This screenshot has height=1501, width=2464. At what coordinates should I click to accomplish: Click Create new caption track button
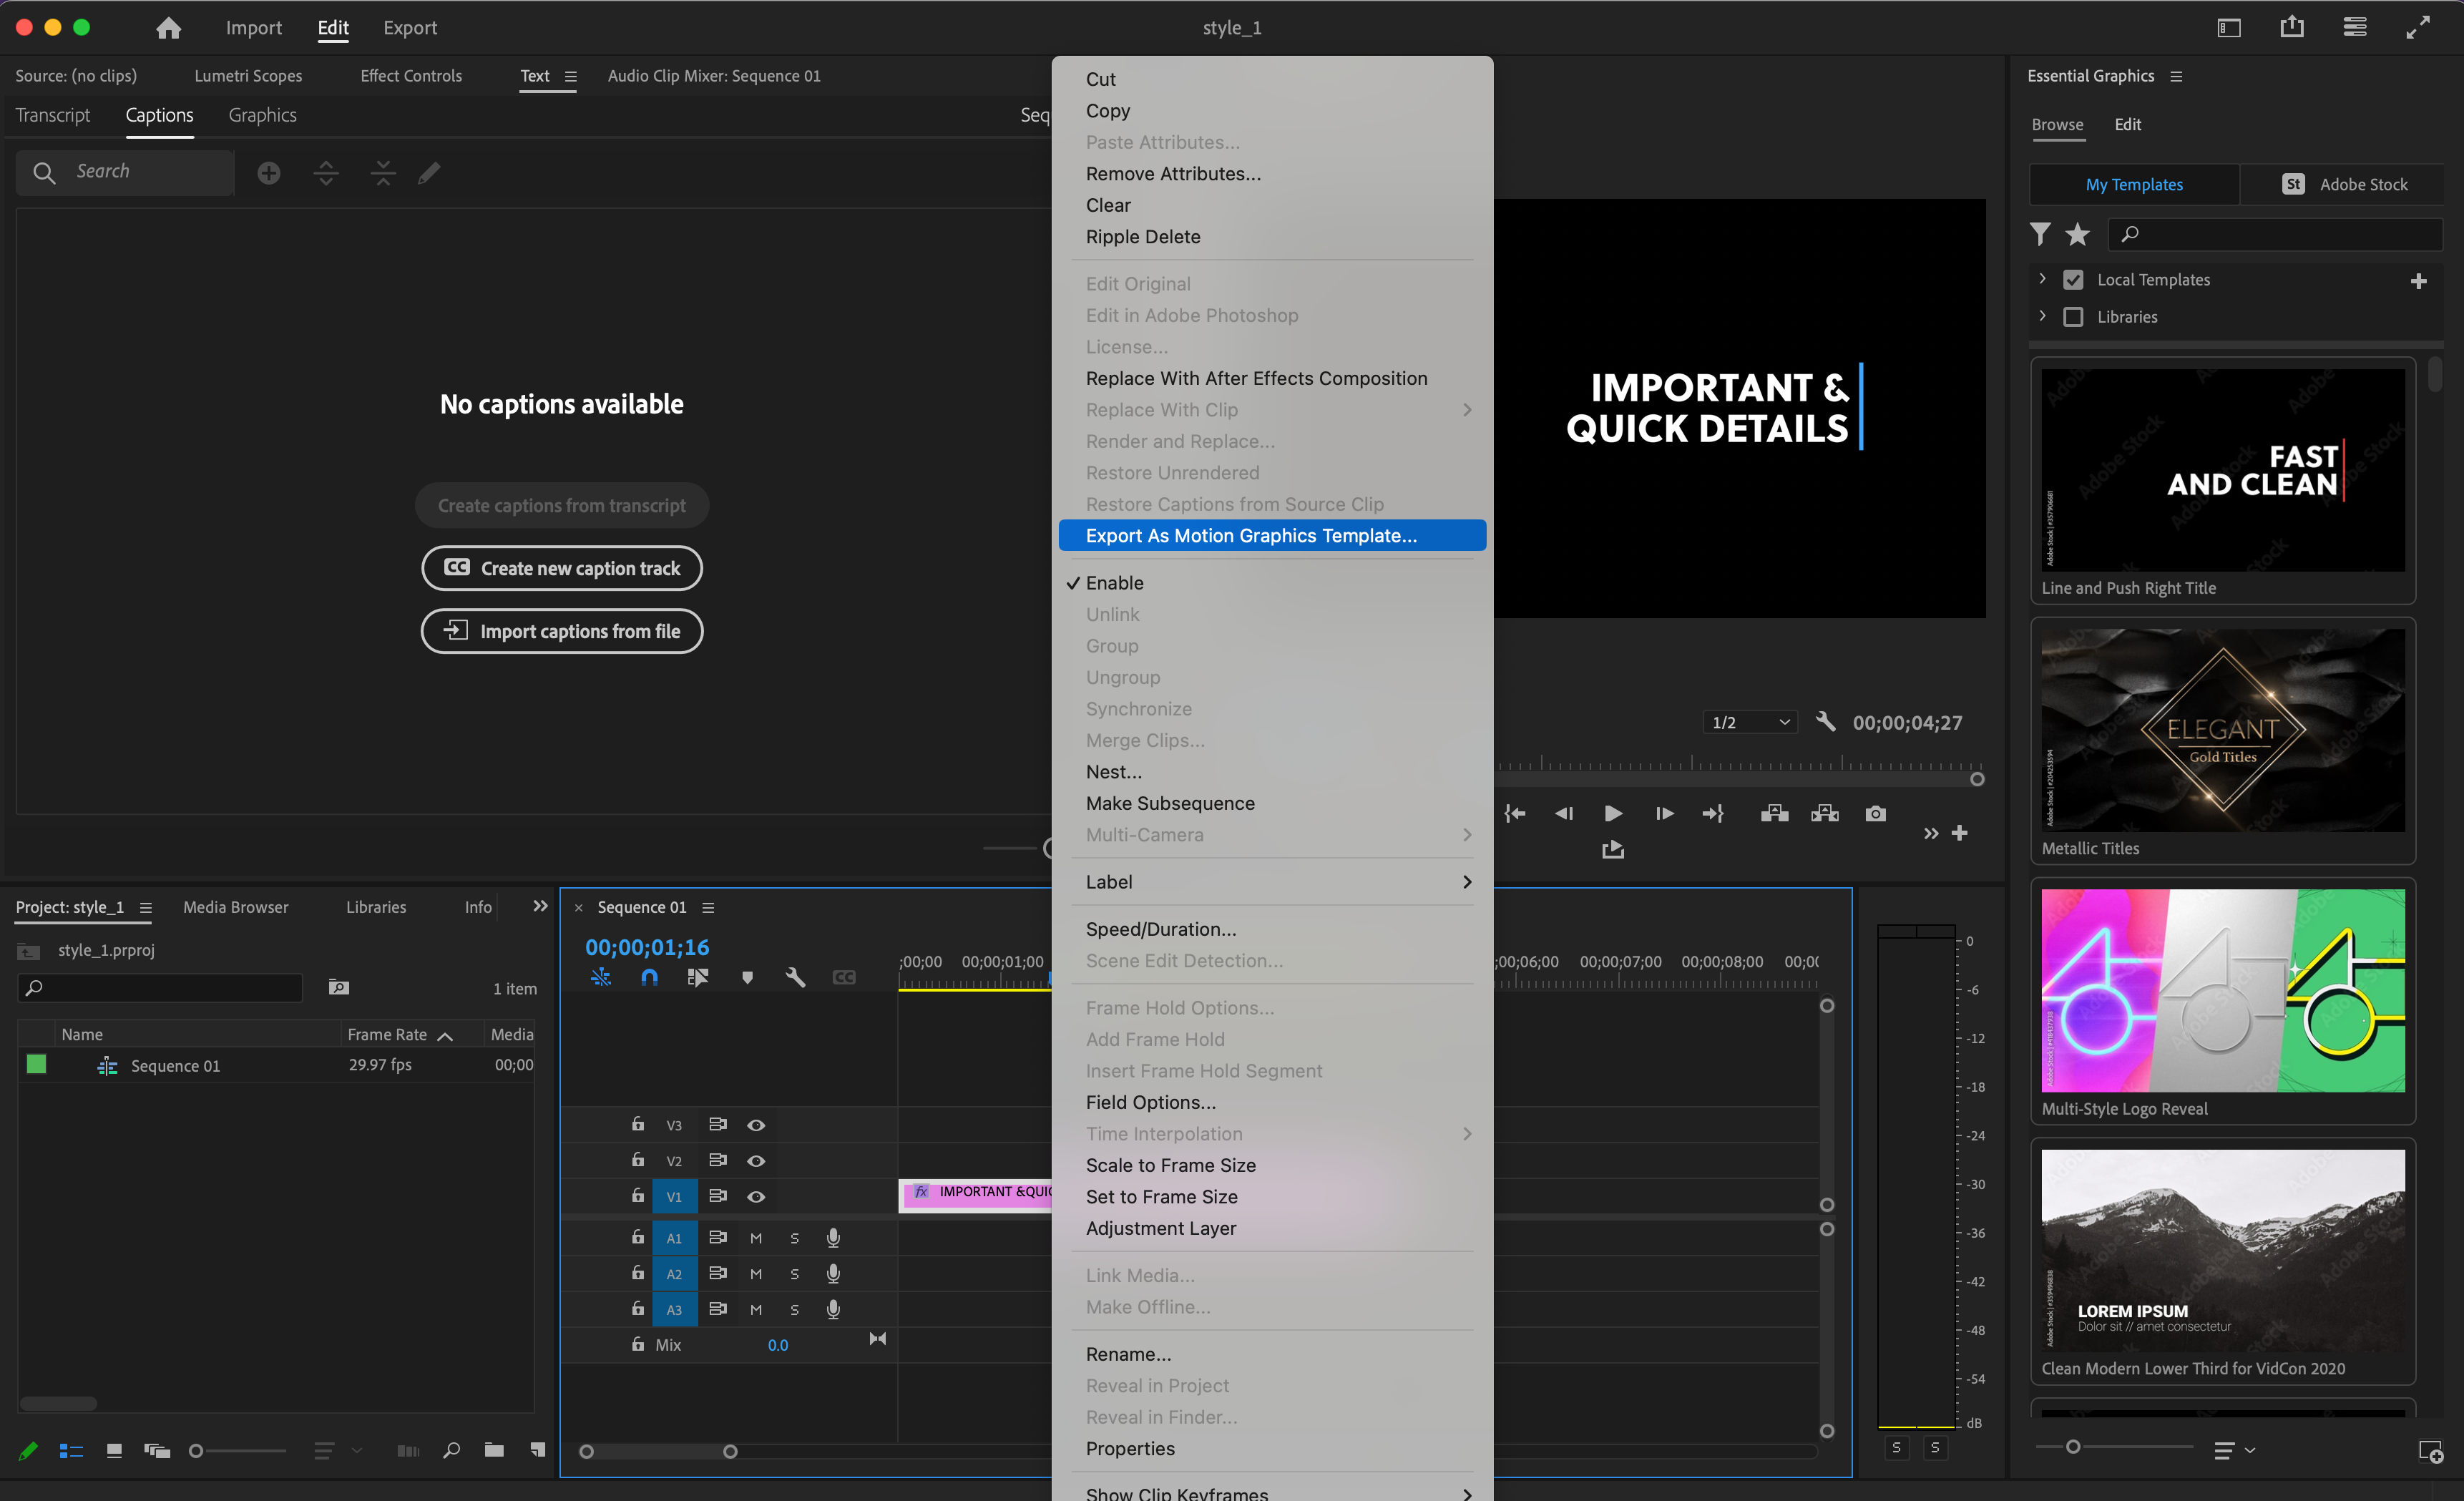(x=562, y=567)
